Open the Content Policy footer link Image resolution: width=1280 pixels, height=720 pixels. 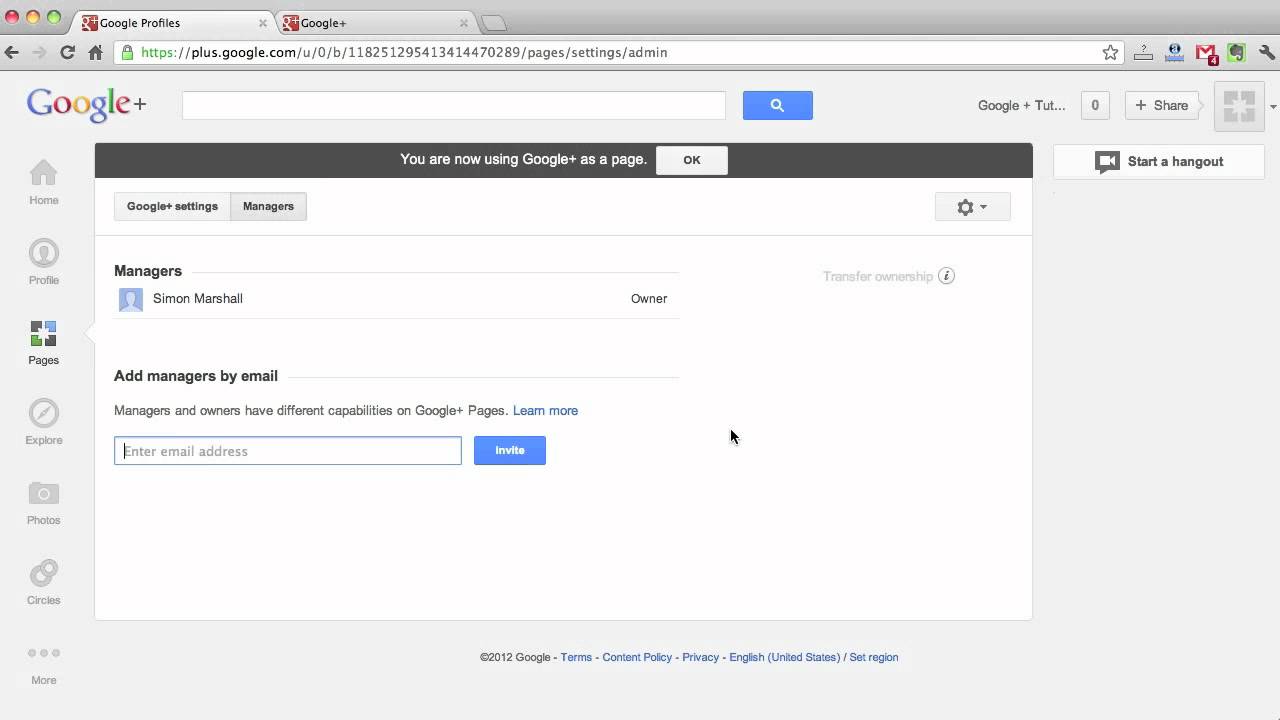pos(637,657)
